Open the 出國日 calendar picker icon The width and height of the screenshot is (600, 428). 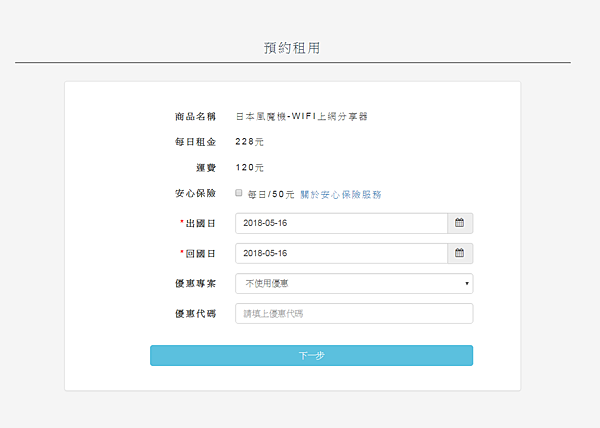pyautogui.click(x=459, y=223)
